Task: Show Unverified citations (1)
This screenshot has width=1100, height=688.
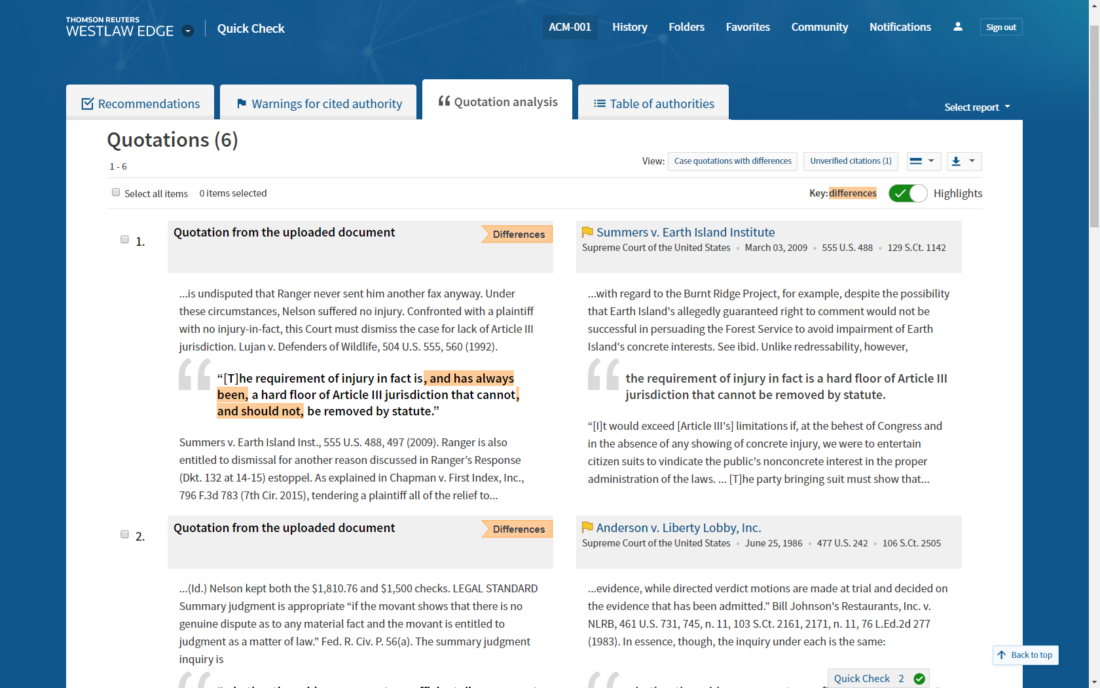Action: click(850, 161)
